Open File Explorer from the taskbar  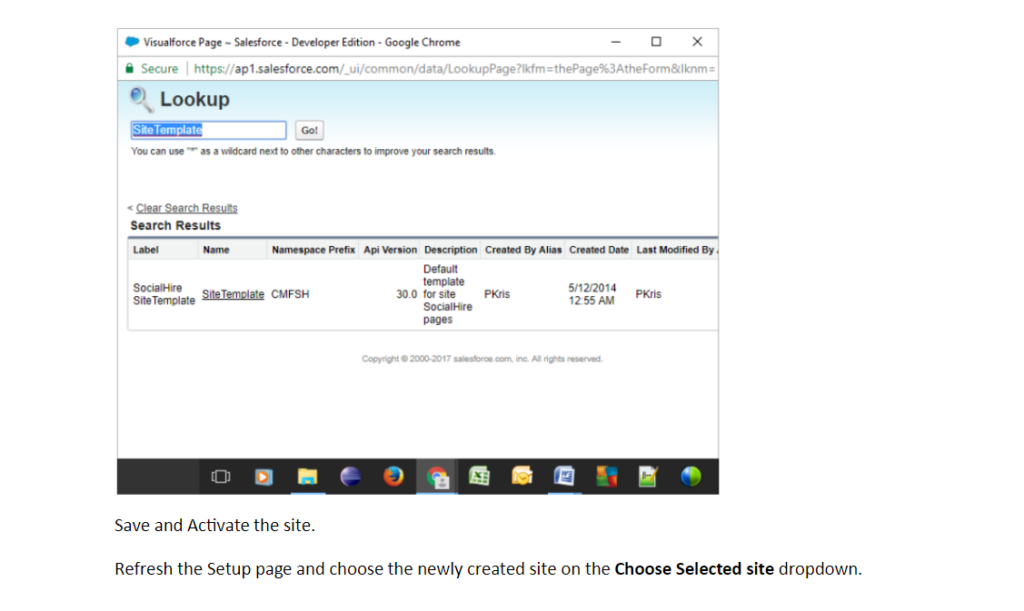click(307, 477)
